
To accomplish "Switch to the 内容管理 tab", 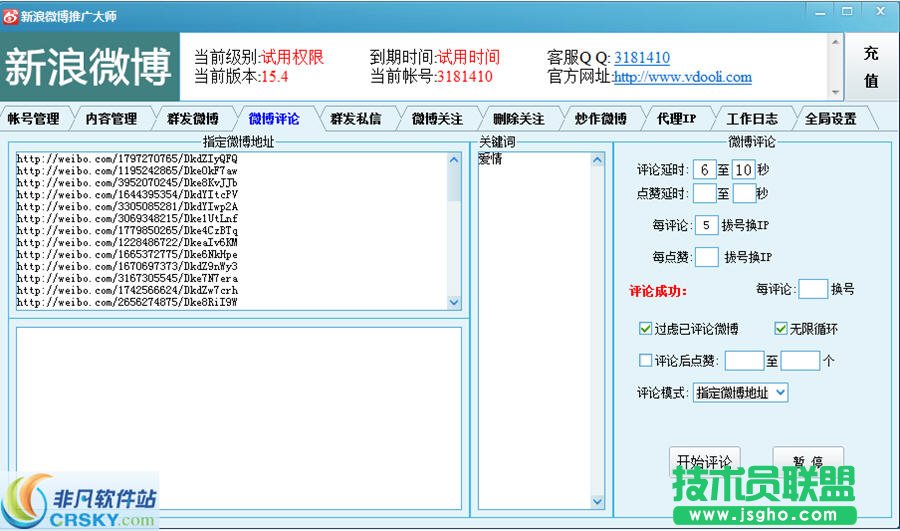I will [111, 119].
